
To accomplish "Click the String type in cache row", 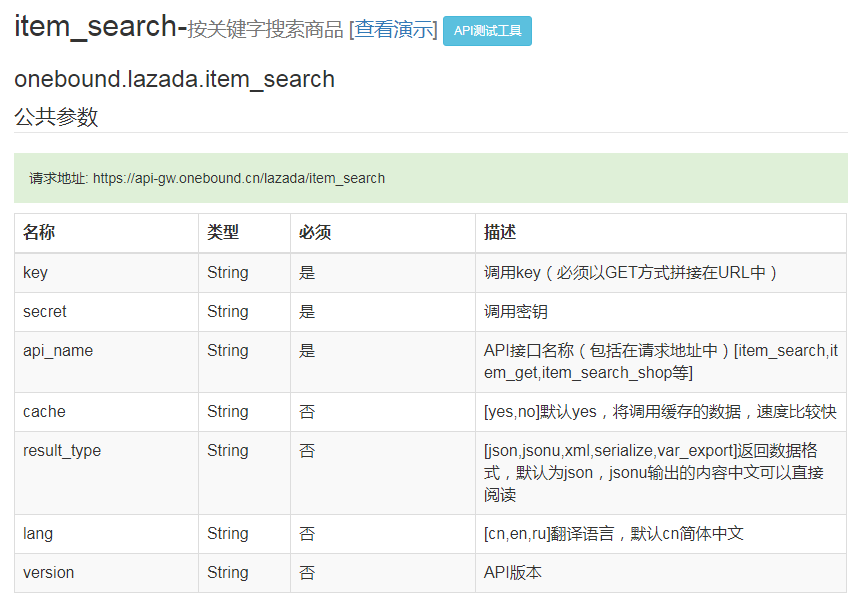I will tap(227, 412).
